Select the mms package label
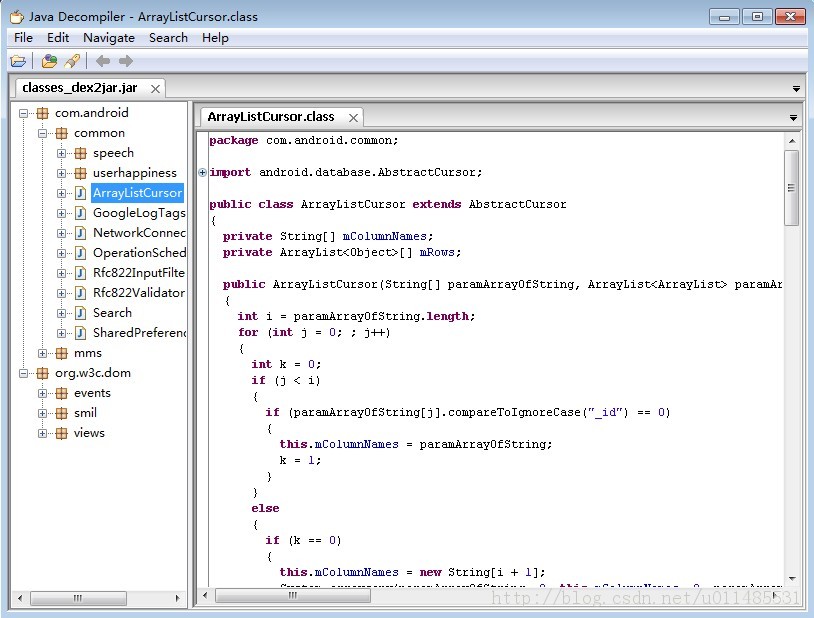 coord(88,353)
